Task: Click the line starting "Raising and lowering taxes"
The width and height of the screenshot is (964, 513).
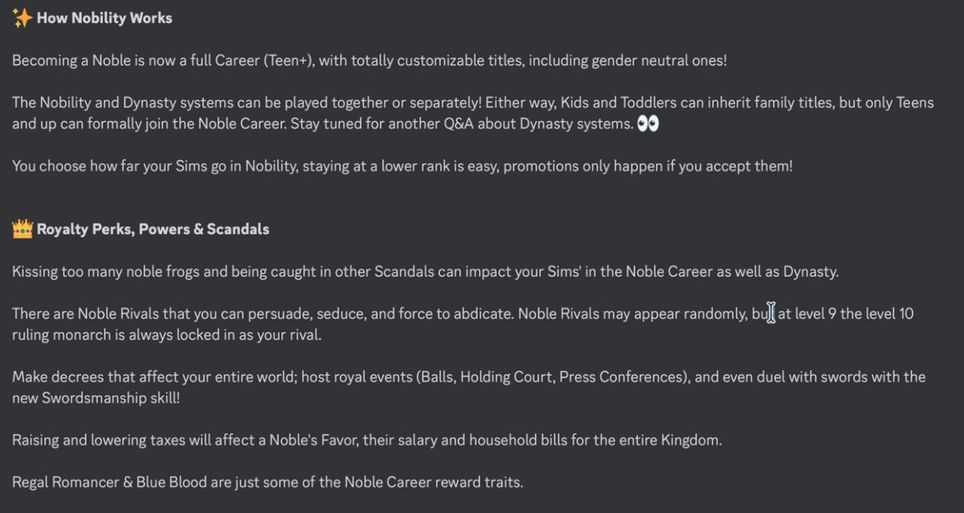Action: point(366,440)
